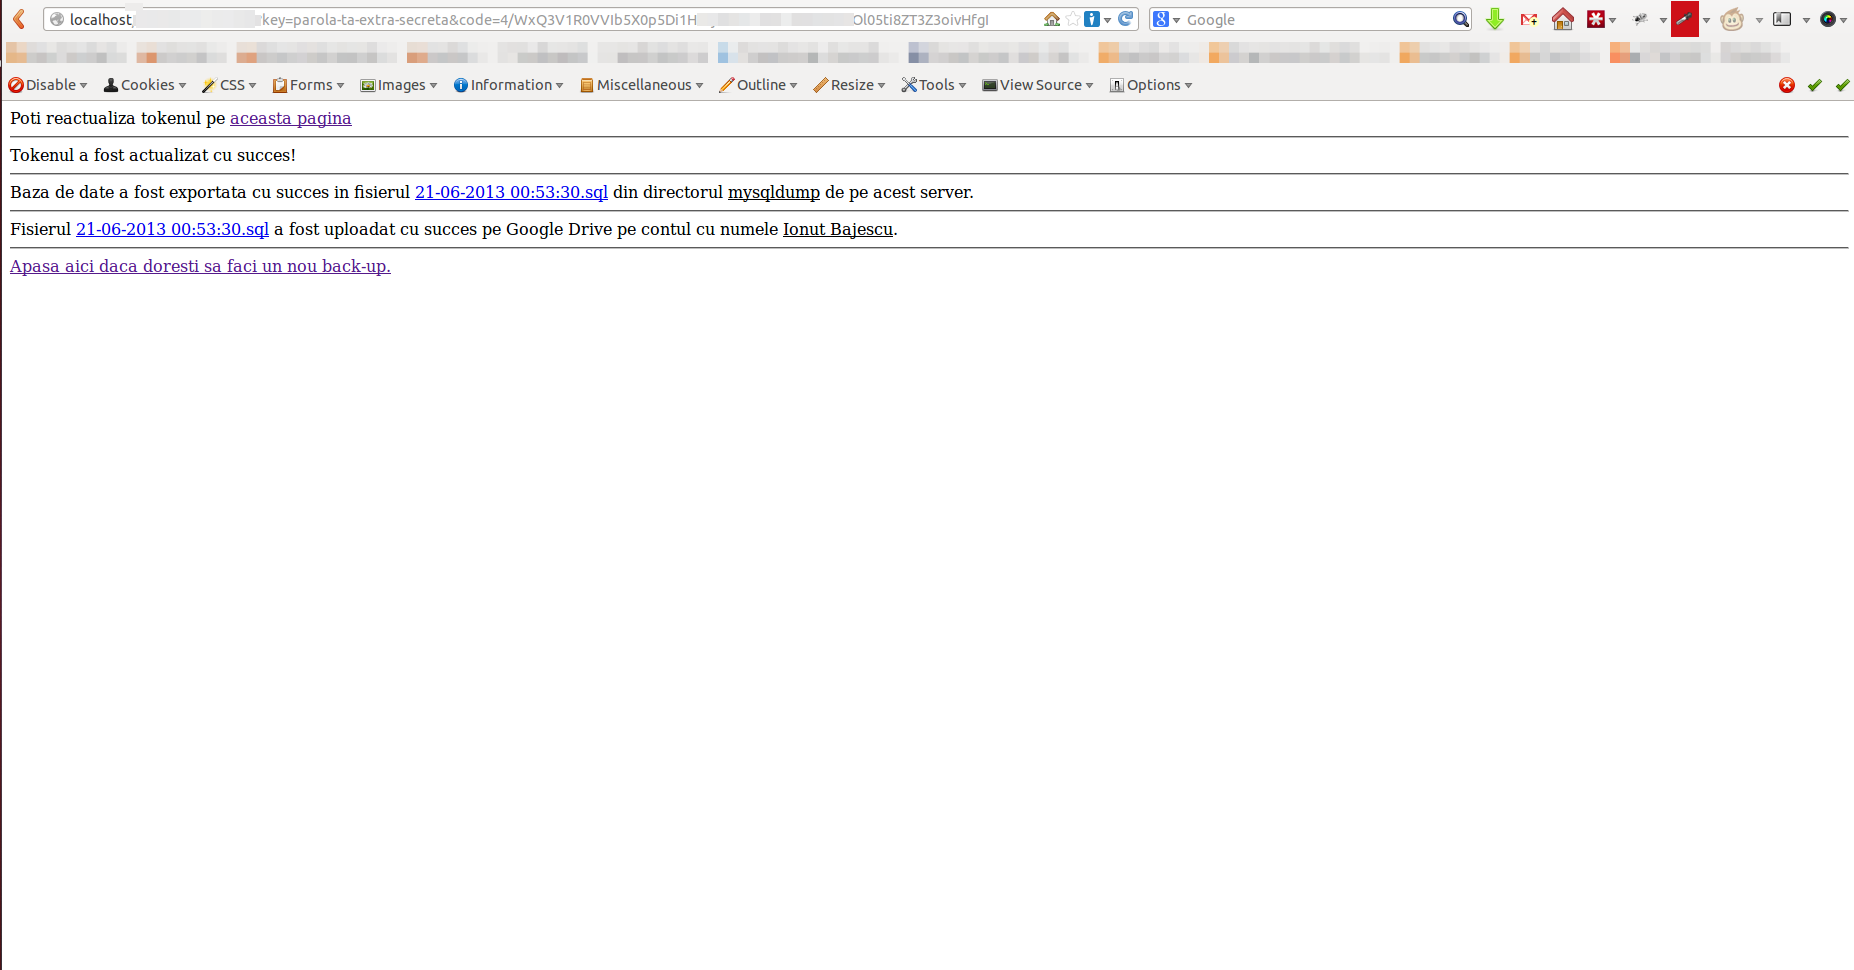Screen dimensions: 1854x970
Task: Click 'Apasa aici daca doresti sa faci un nou back-up'
Action: [x=200, y=266]
